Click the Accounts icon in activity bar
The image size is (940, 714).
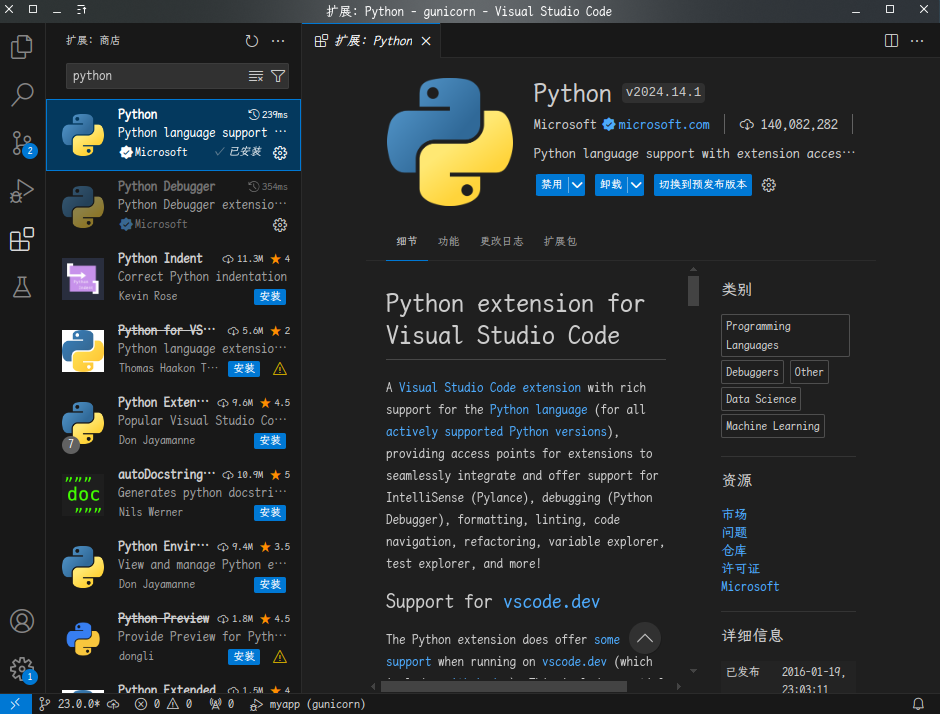(x=22, y=621)
